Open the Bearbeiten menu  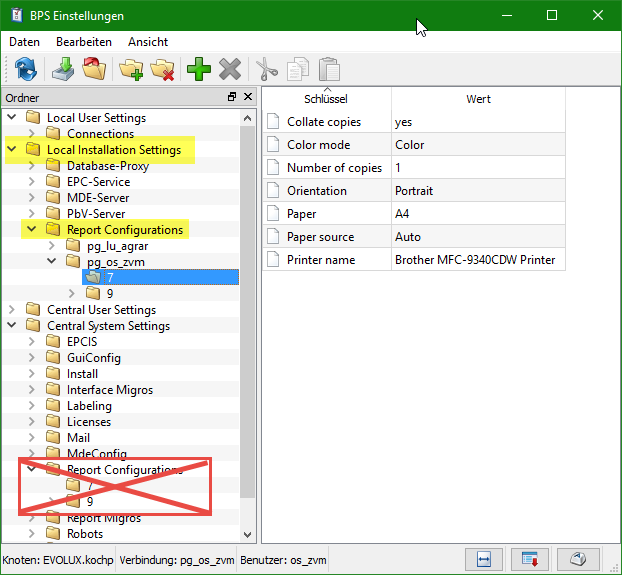coord(84,42)
